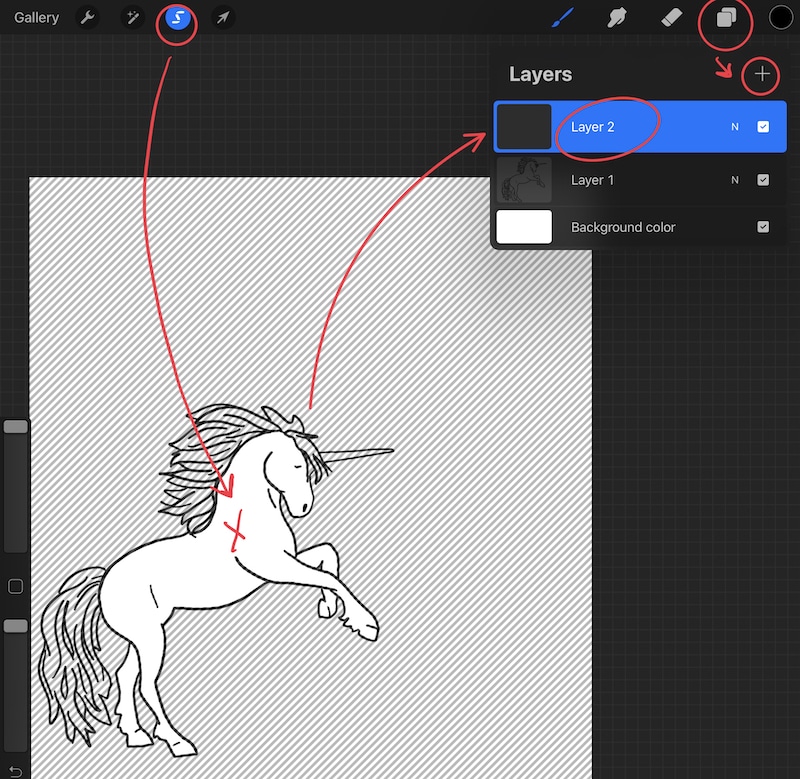
Task: Open the Smudge tool
Action: point(617,17)
